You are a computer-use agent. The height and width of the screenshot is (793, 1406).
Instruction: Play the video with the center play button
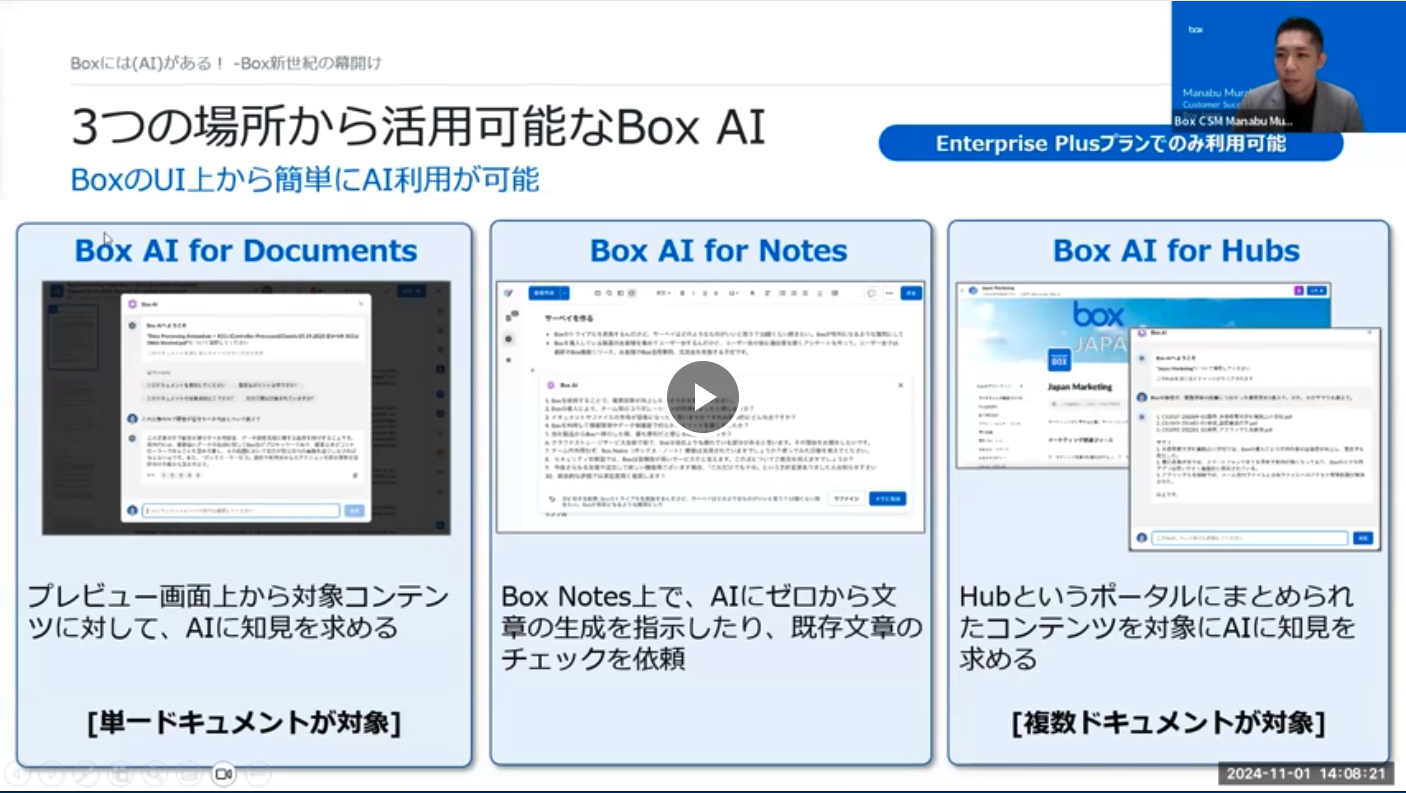pyautogui.click(x=702, y=397)
